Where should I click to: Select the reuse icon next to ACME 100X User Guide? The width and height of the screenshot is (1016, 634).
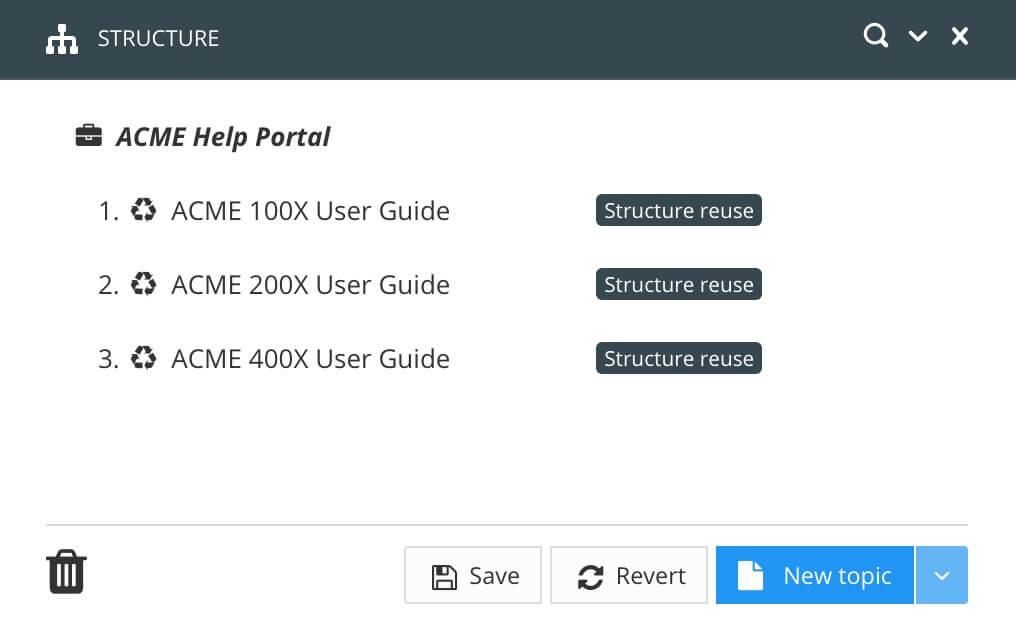point(144,210)
